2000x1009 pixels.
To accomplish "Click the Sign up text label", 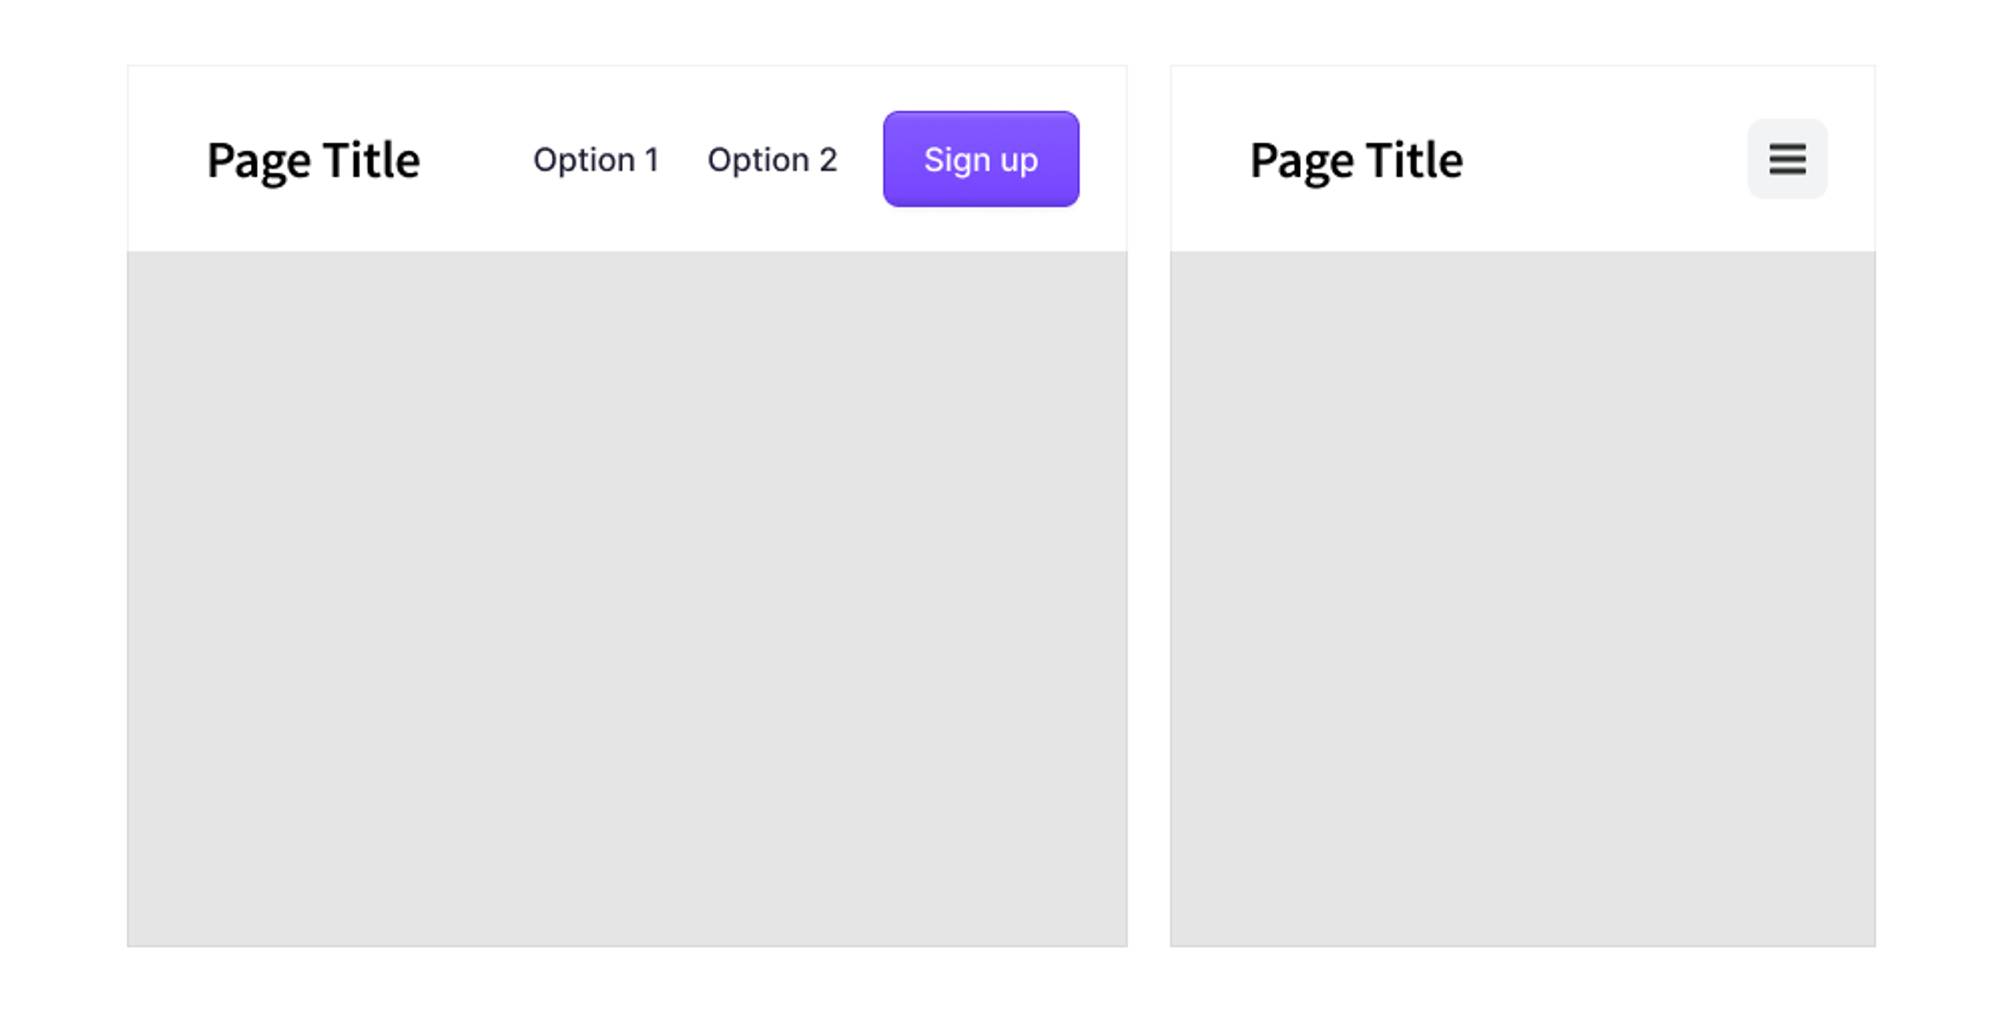I will (x=981, y=160).
